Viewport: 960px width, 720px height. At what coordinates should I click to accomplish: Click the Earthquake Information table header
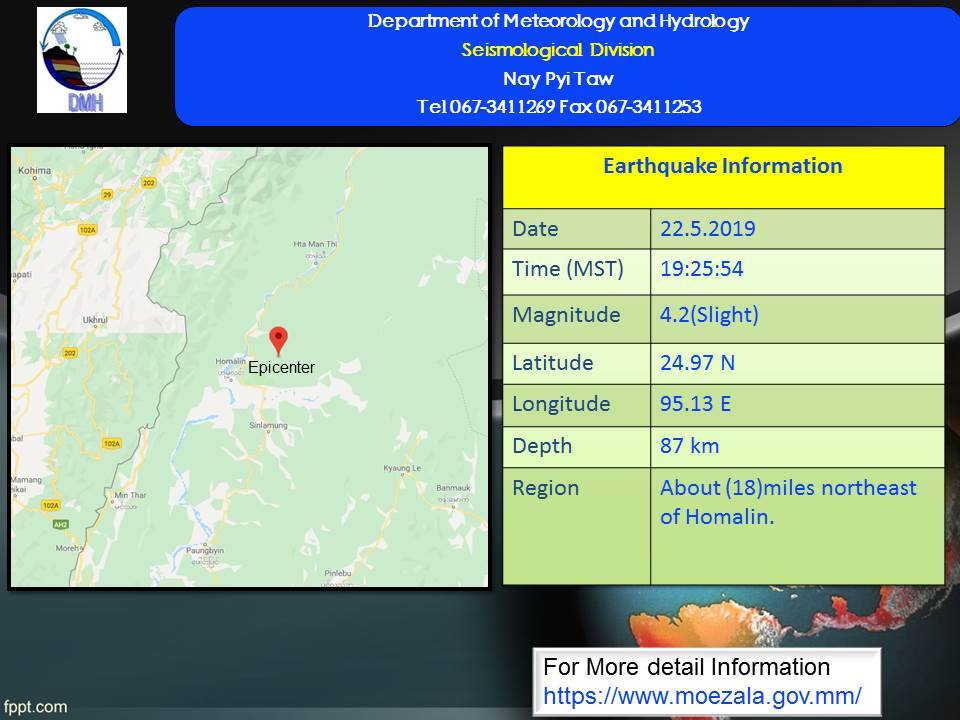722,166
